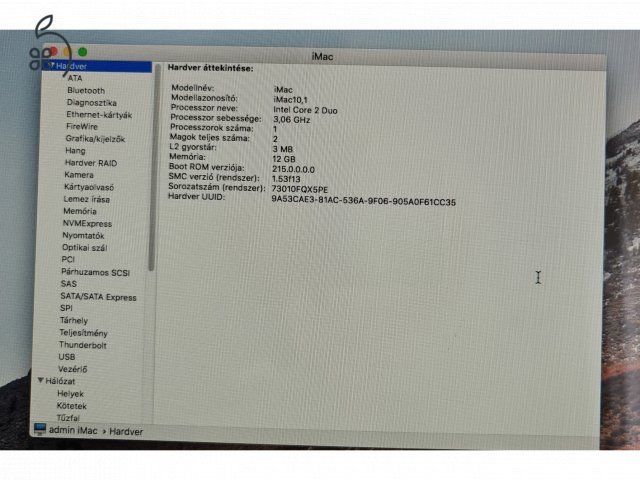Open Hardver RAID entry

91,163
